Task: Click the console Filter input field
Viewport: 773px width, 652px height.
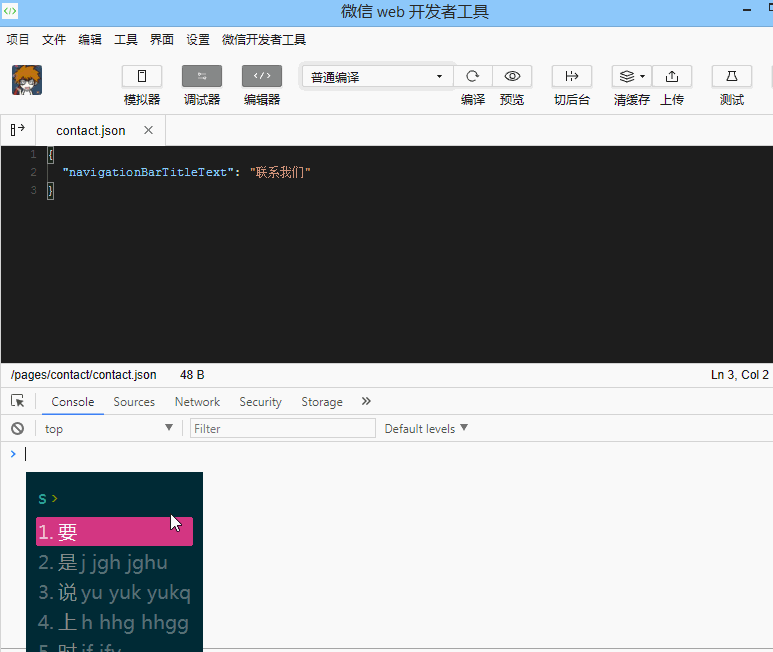Action: coord(282,428)
